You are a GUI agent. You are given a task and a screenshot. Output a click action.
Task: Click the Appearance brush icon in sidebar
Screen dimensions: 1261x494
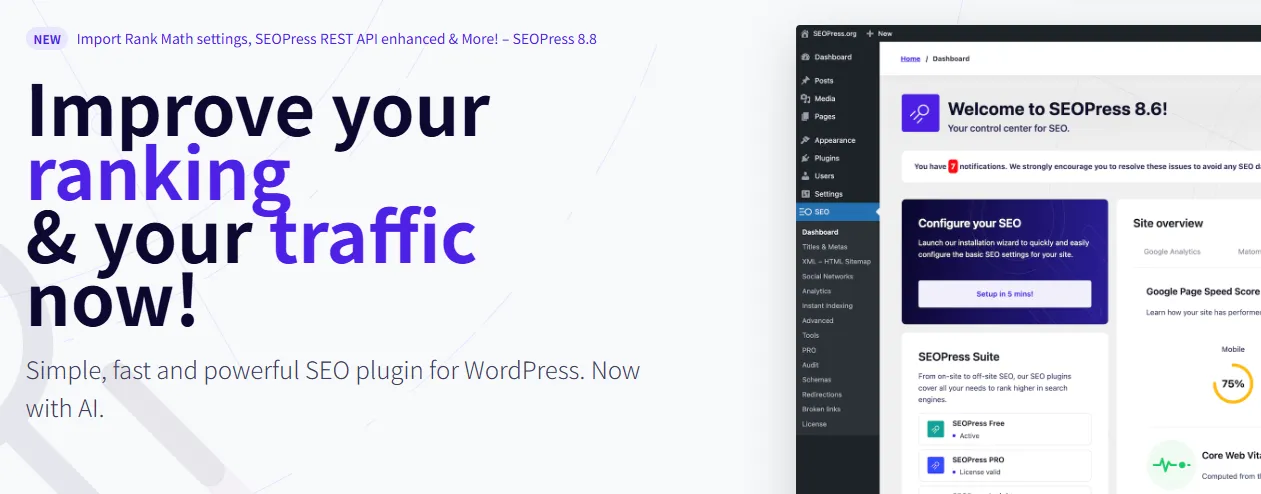[806, 140]
